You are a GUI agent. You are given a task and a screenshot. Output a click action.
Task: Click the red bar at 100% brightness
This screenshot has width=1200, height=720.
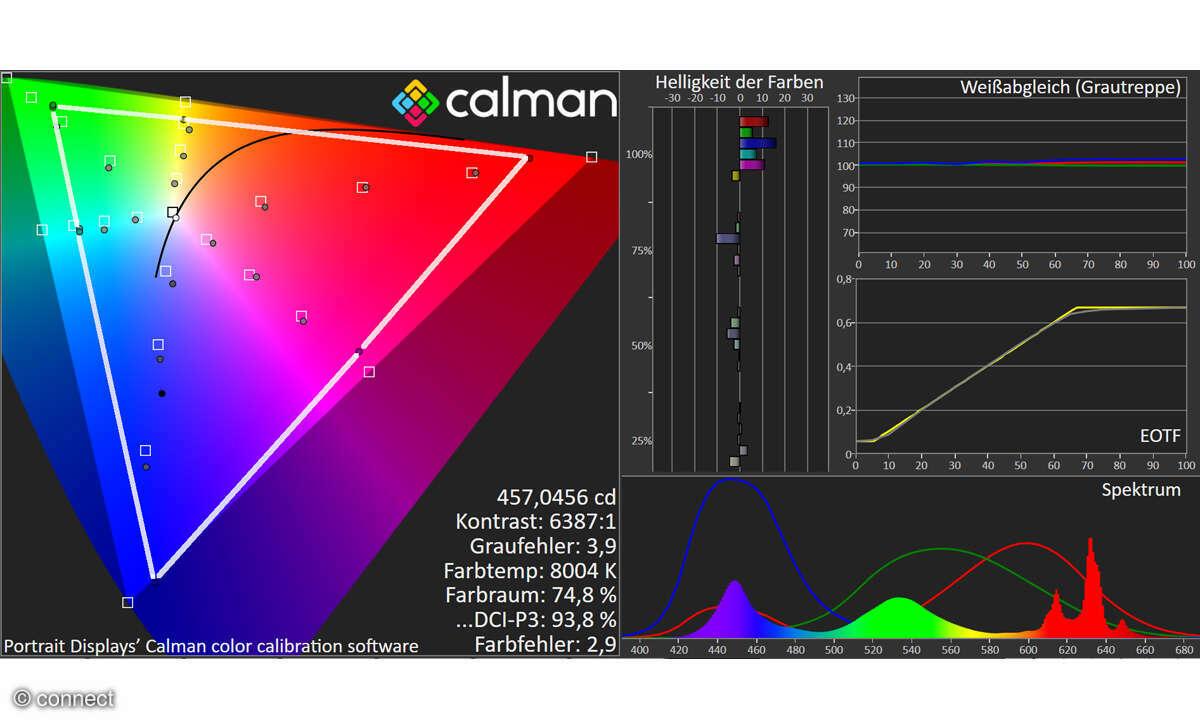tap(754, 122)
